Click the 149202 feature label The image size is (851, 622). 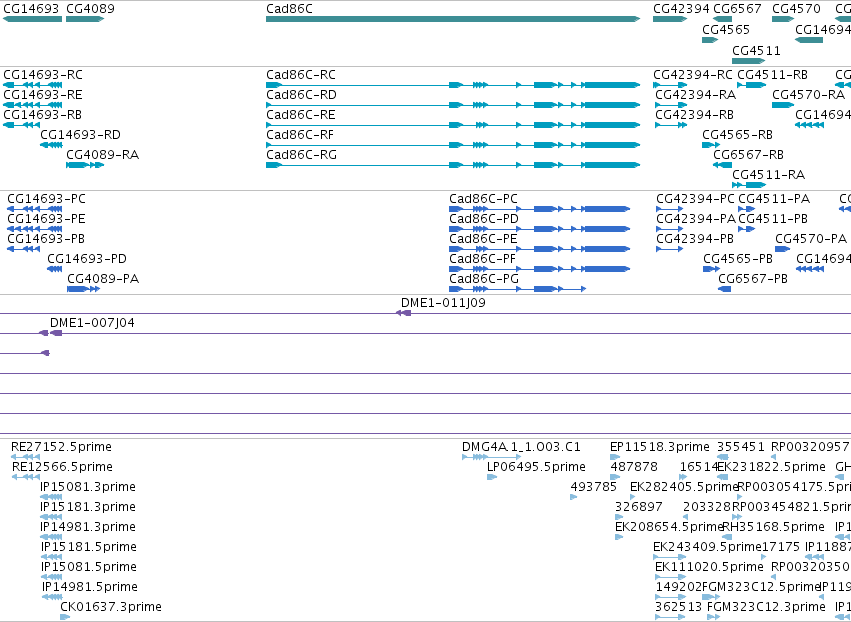point(679,587)
